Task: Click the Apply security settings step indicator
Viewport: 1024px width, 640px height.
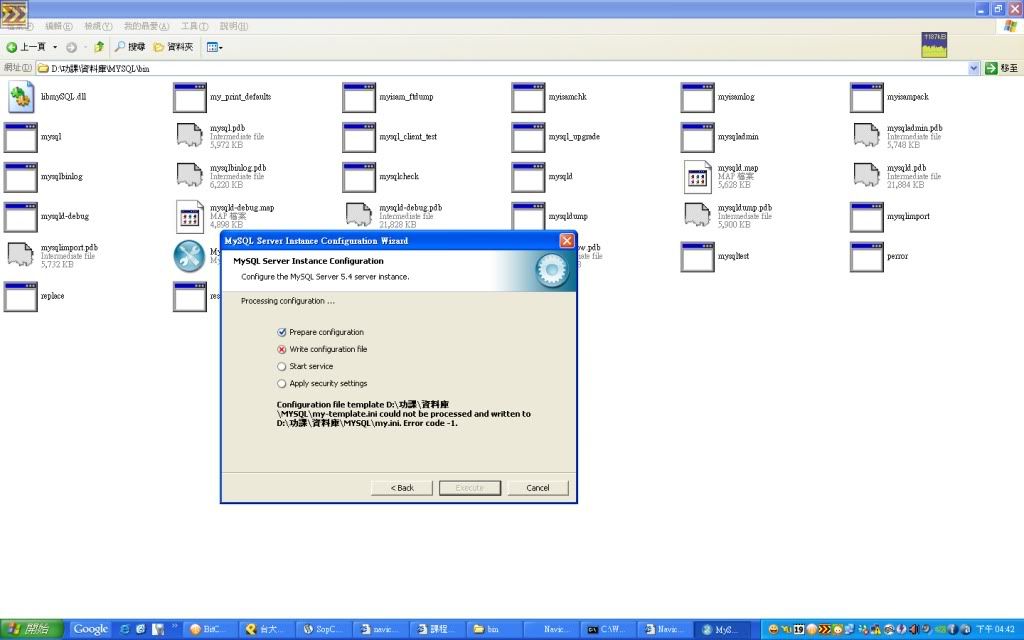Action: pos(282,383)
